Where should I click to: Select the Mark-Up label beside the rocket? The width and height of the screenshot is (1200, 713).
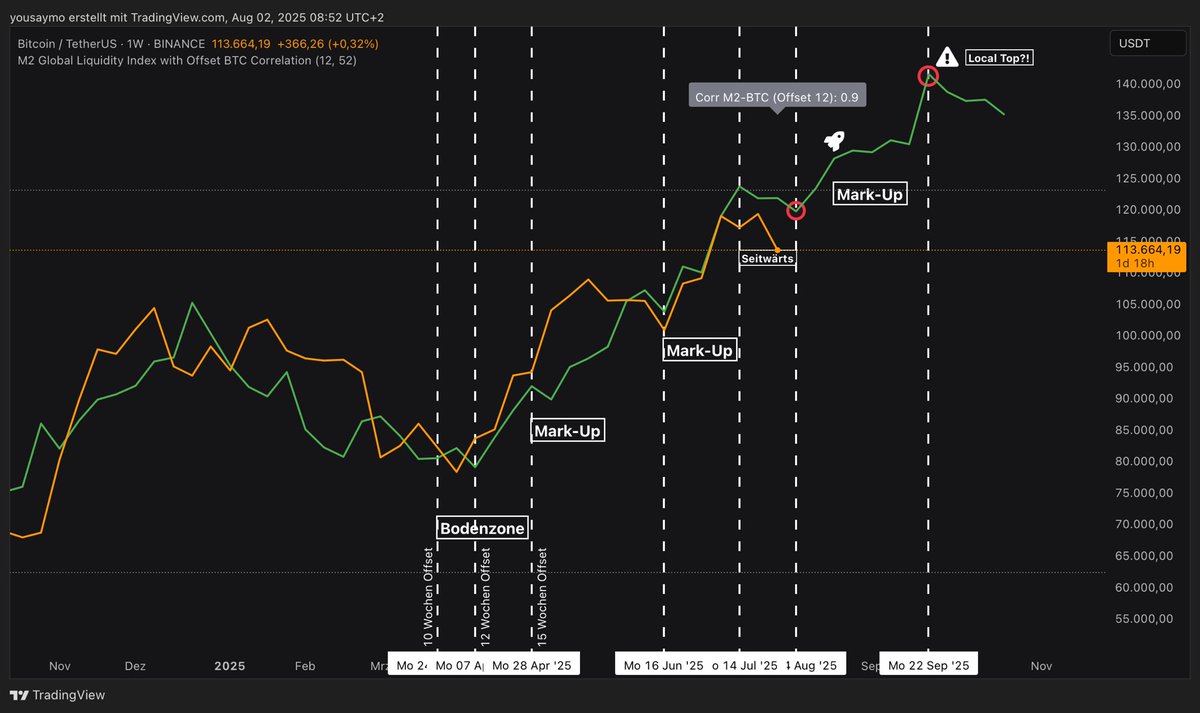click(870, 194)
